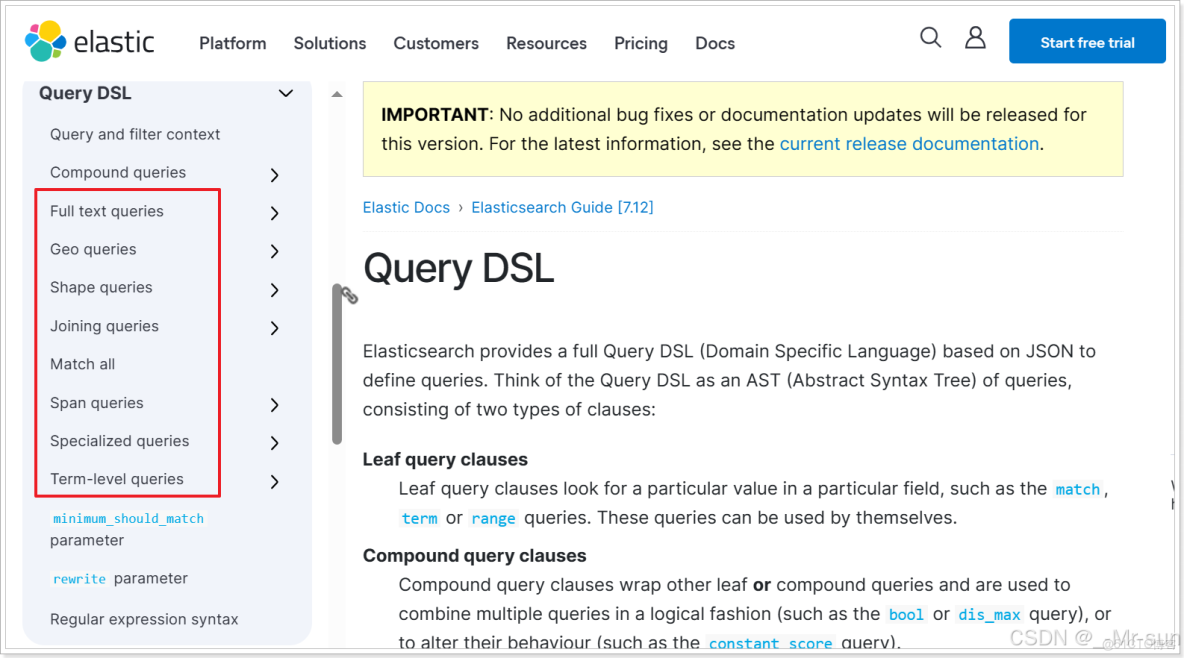Viewport: 1184px width, 658px height.
Task: Open the current release documentation link
Action: coord(909,143)
